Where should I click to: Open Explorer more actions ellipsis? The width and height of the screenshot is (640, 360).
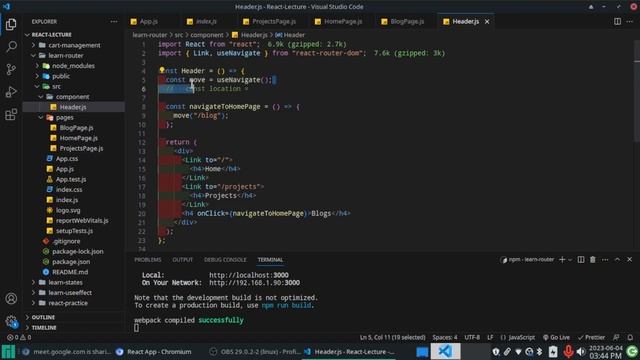113,22
